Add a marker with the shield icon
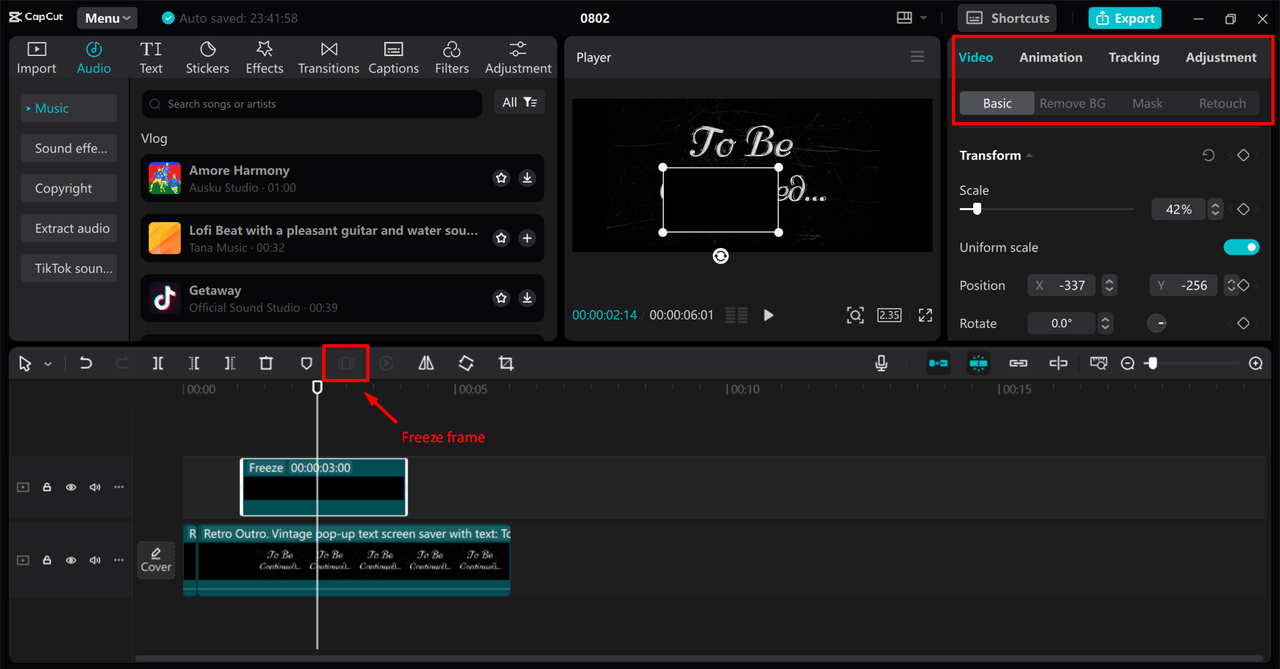 tap(306, 363)
